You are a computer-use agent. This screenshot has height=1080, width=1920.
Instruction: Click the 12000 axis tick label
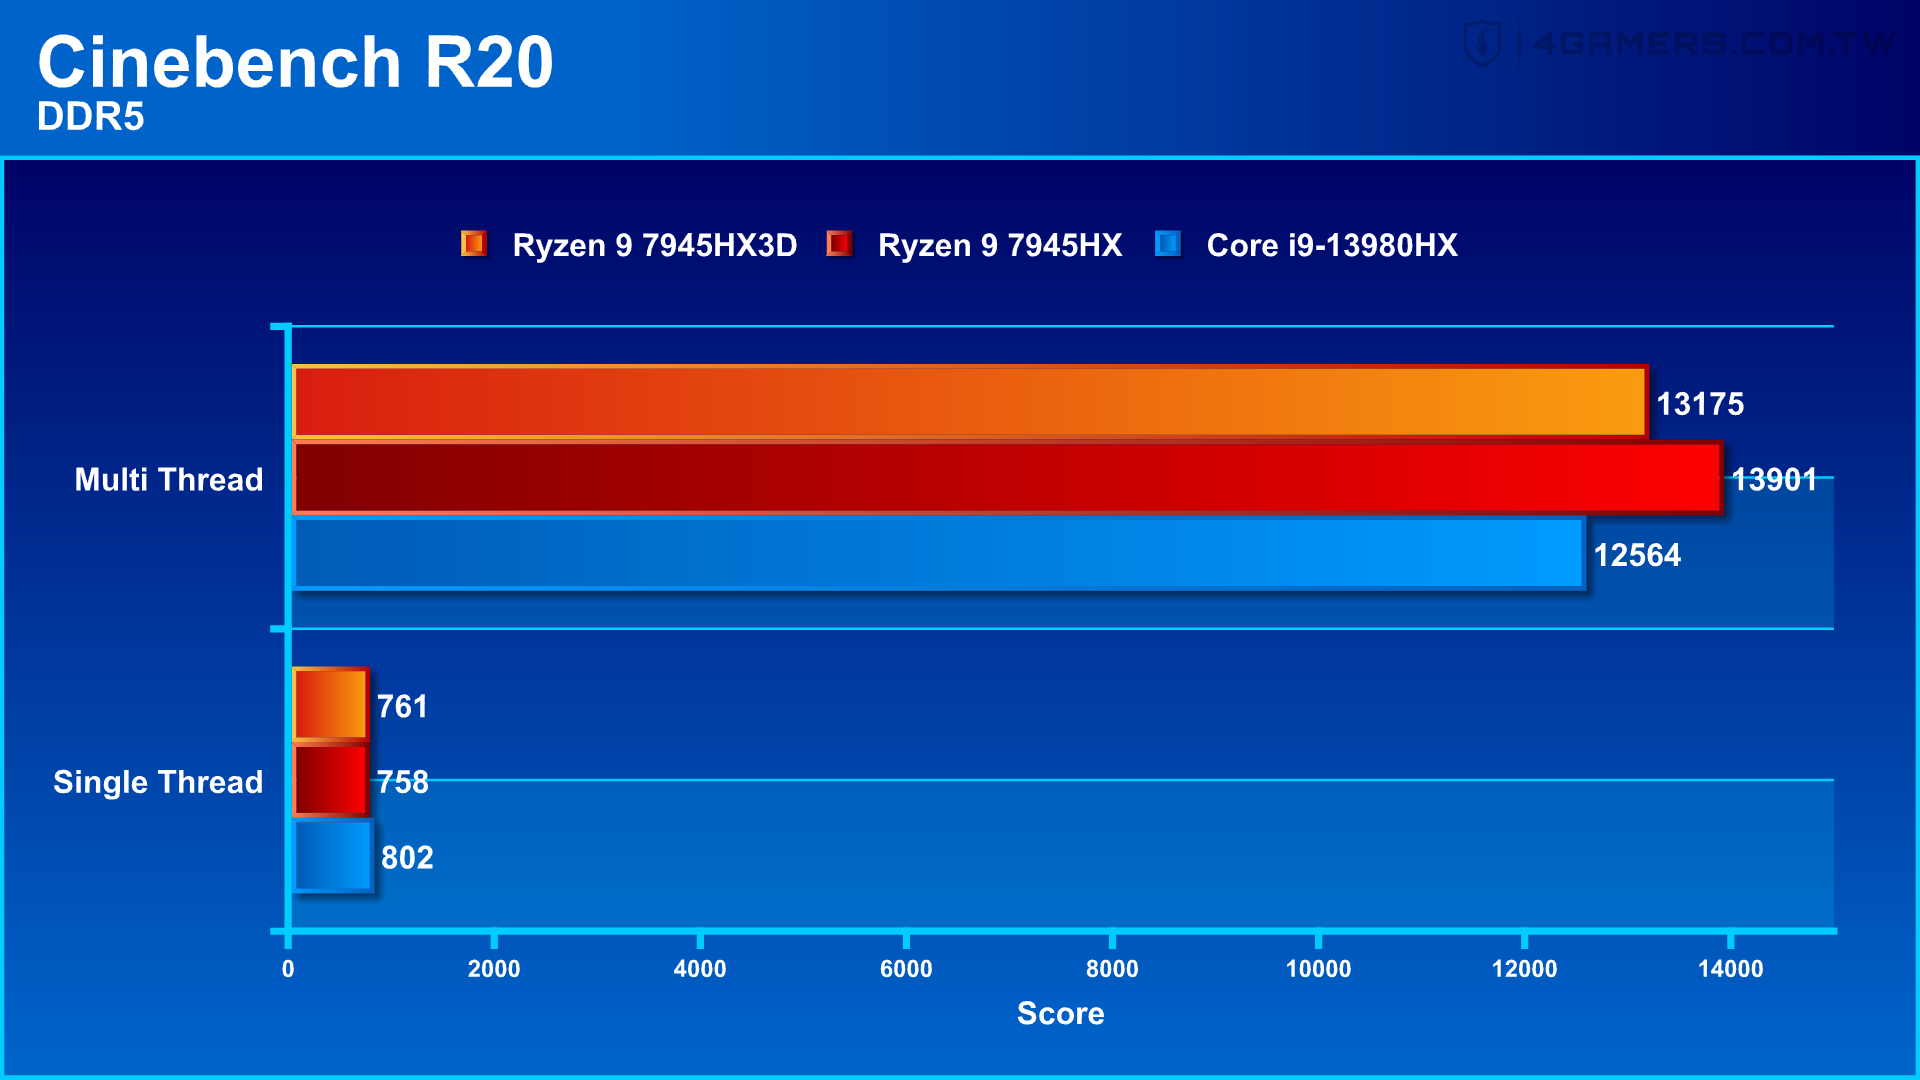pyautogui.click(x=1524, y=969)
